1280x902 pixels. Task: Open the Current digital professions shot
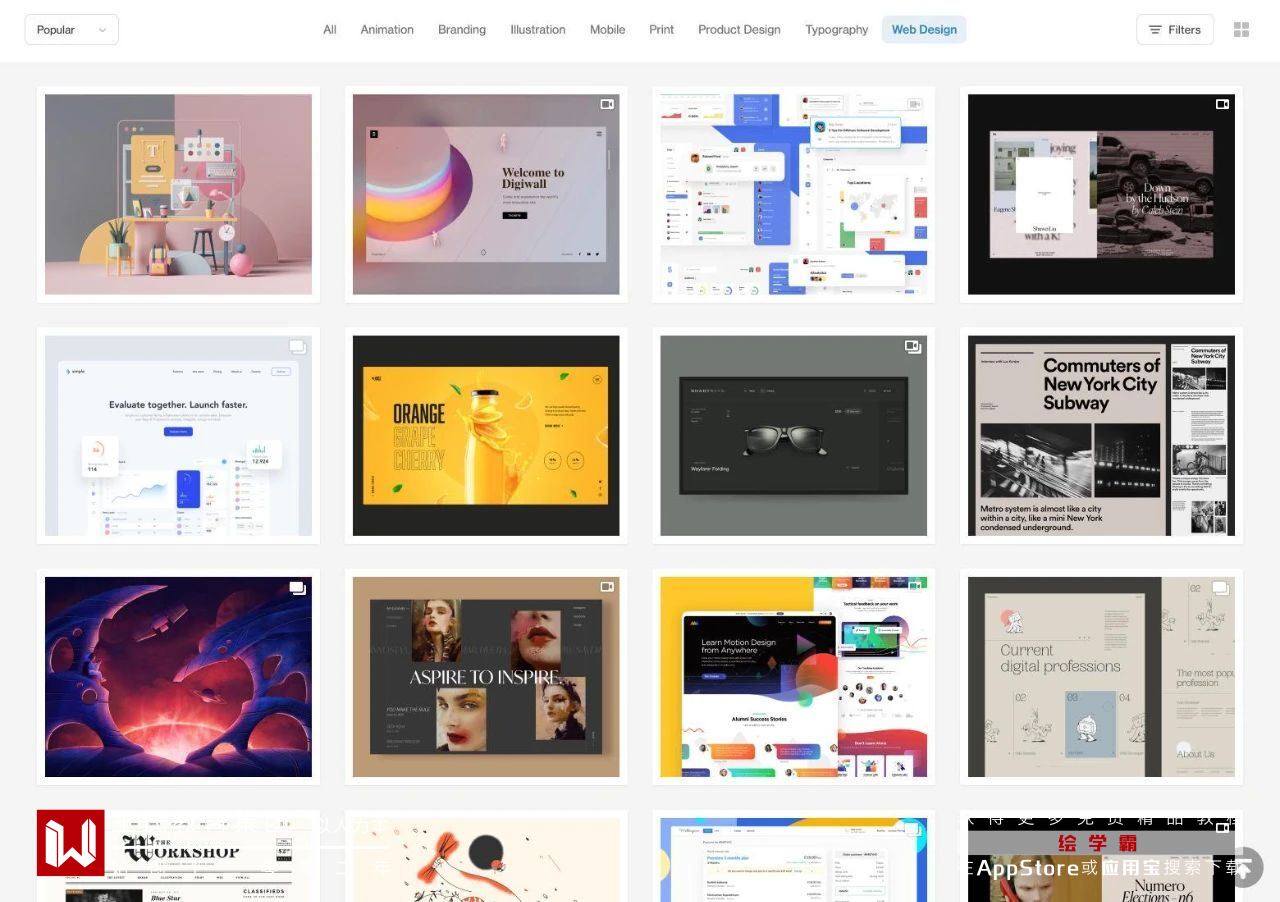coord(1101,677)
